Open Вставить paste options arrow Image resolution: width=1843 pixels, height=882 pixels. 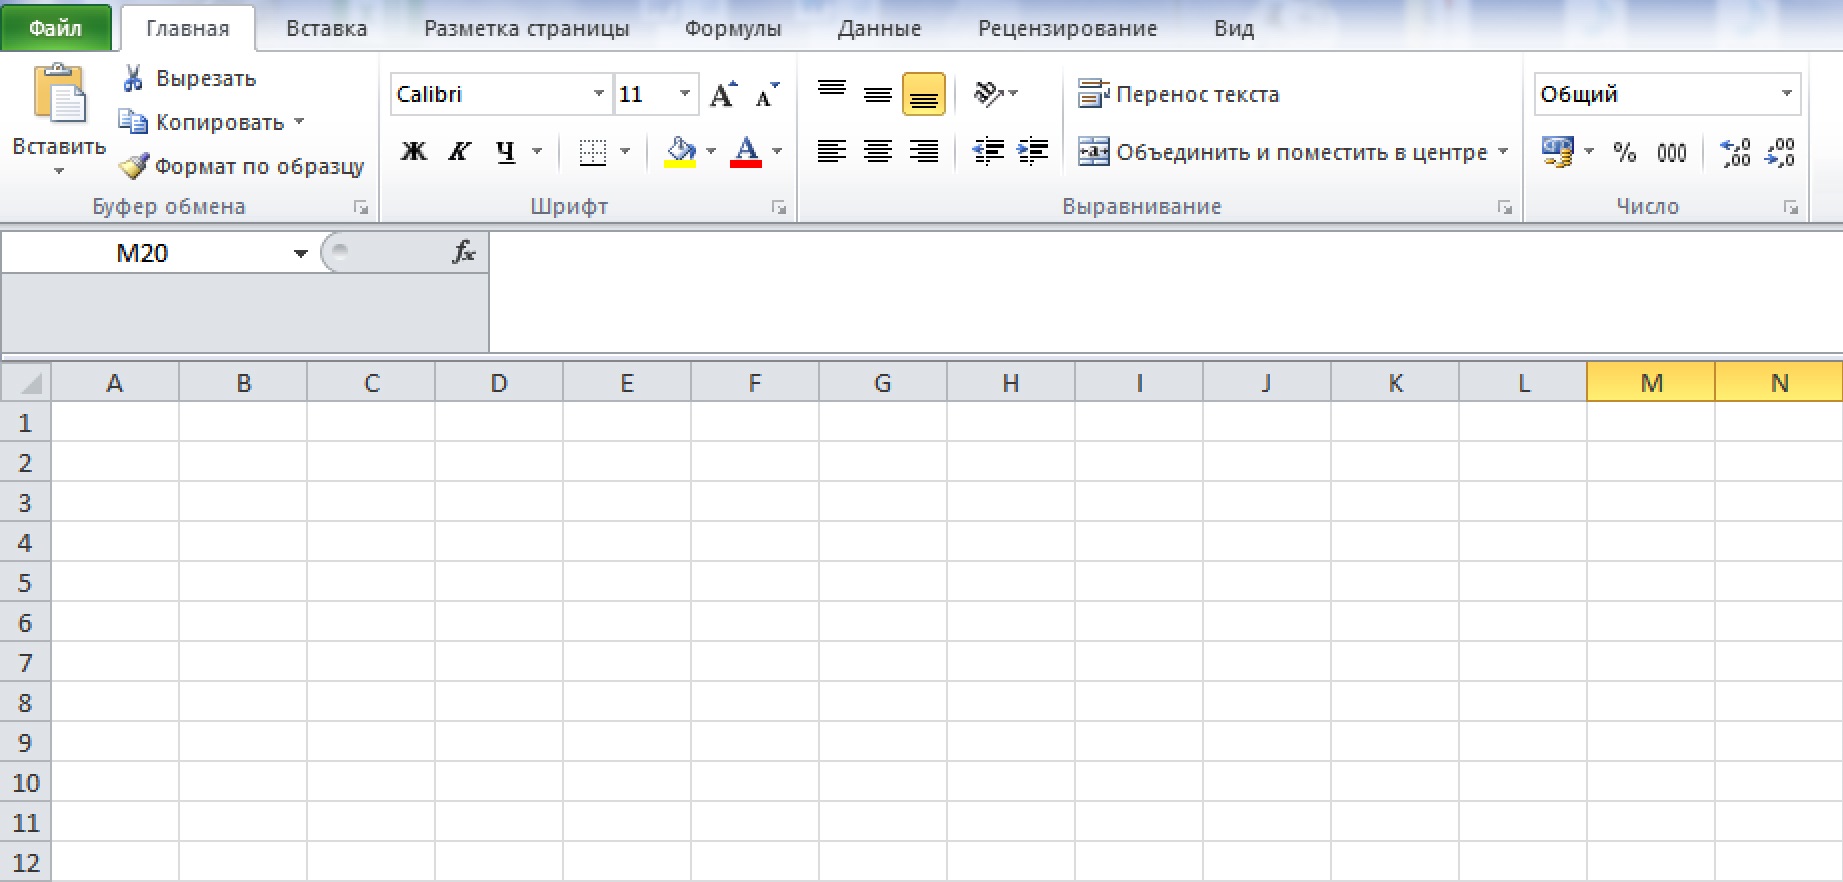coord(59,171)
